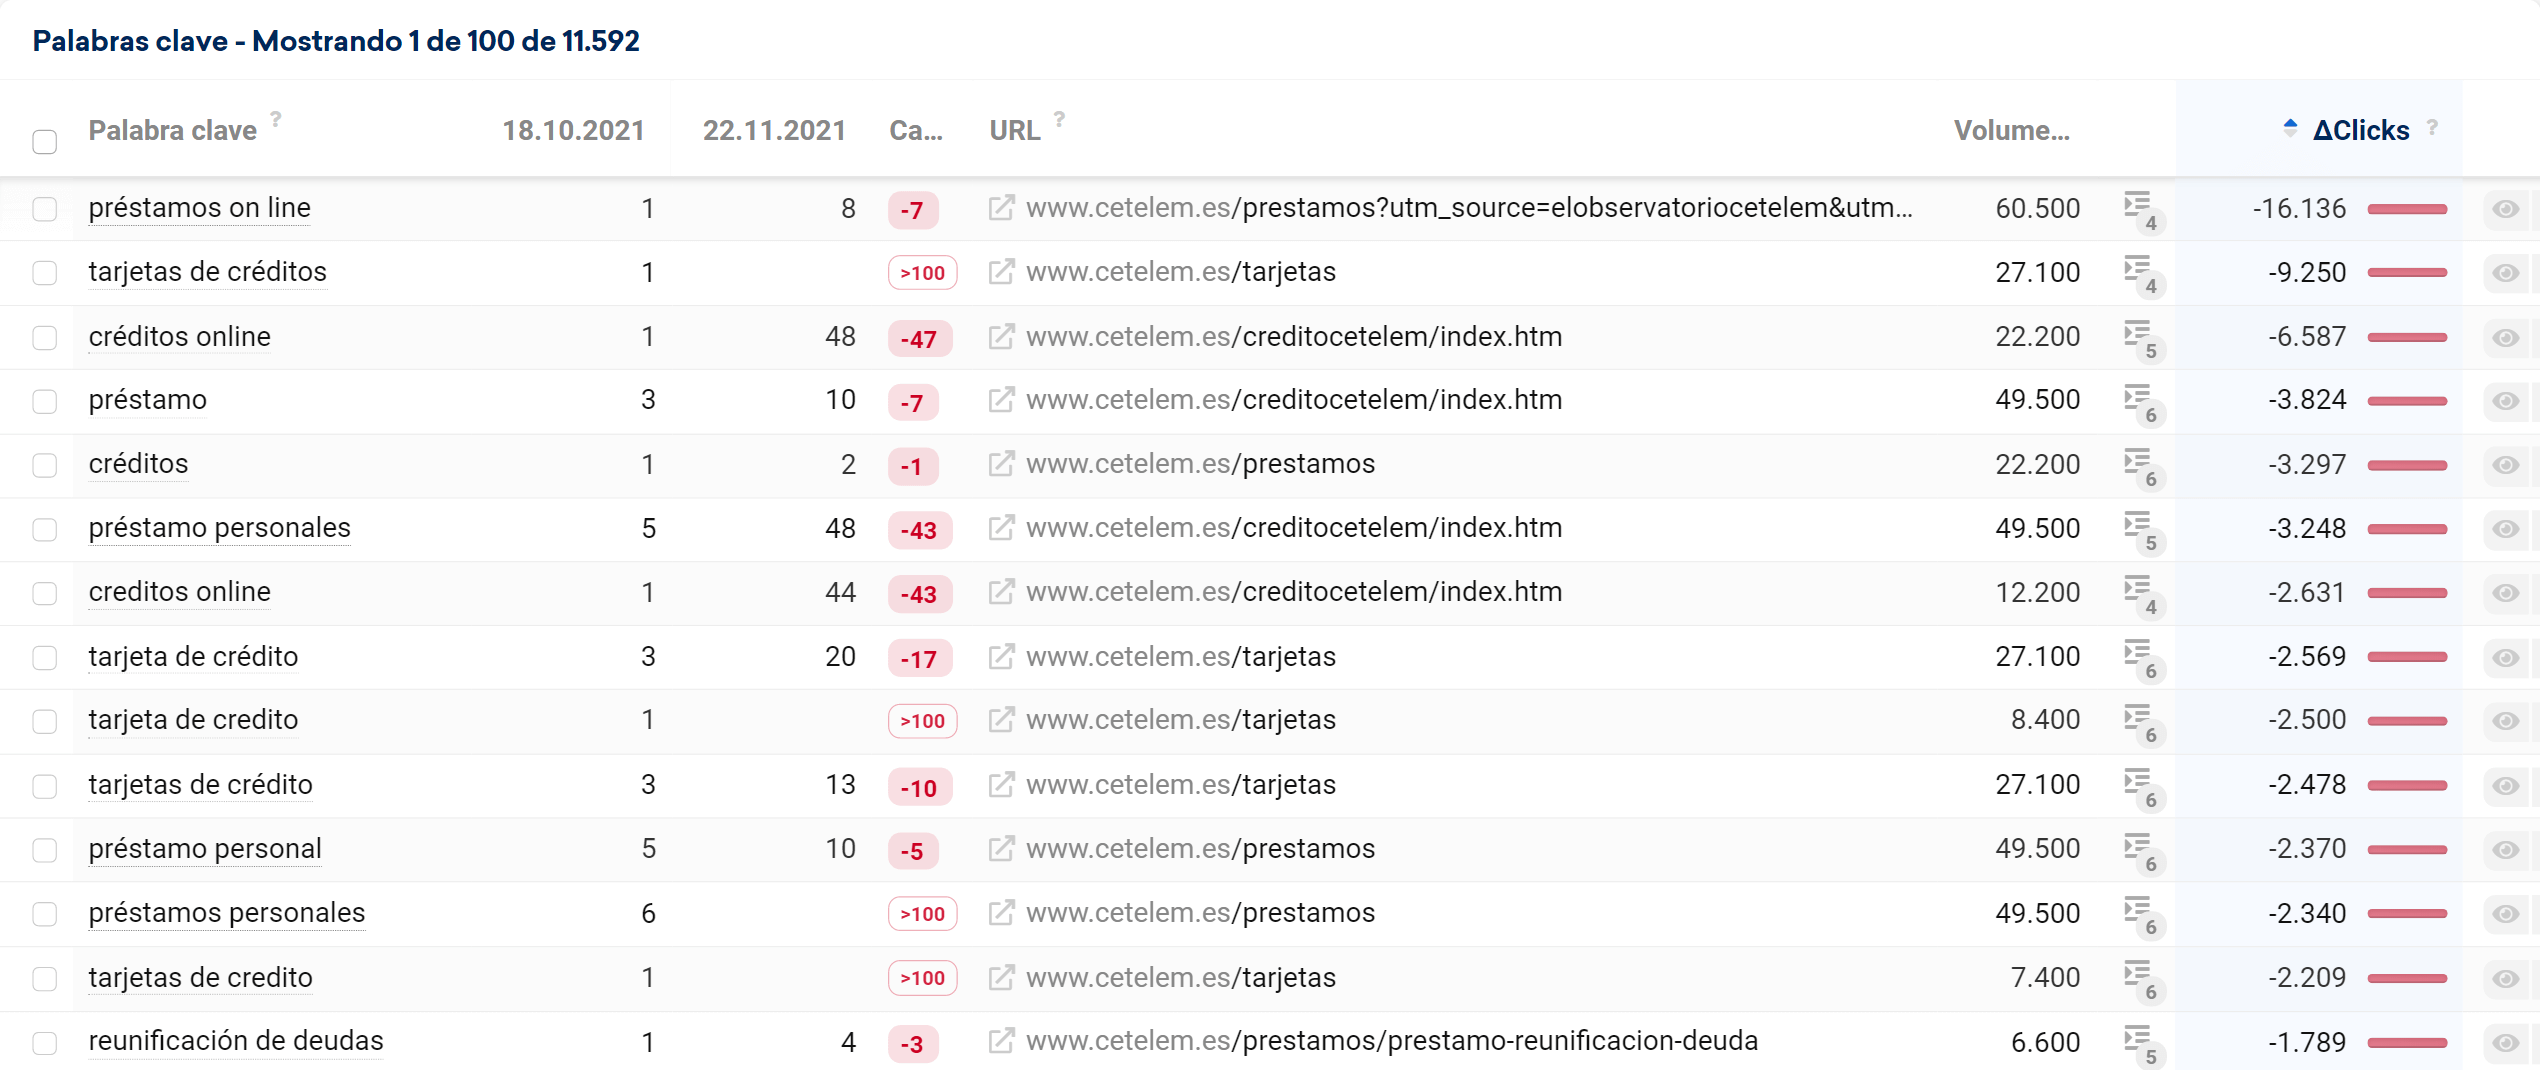This screenshot has height=1070, width=2540.
Task: Toggle the select-all checkbox in table header
Action: [45, 142]
